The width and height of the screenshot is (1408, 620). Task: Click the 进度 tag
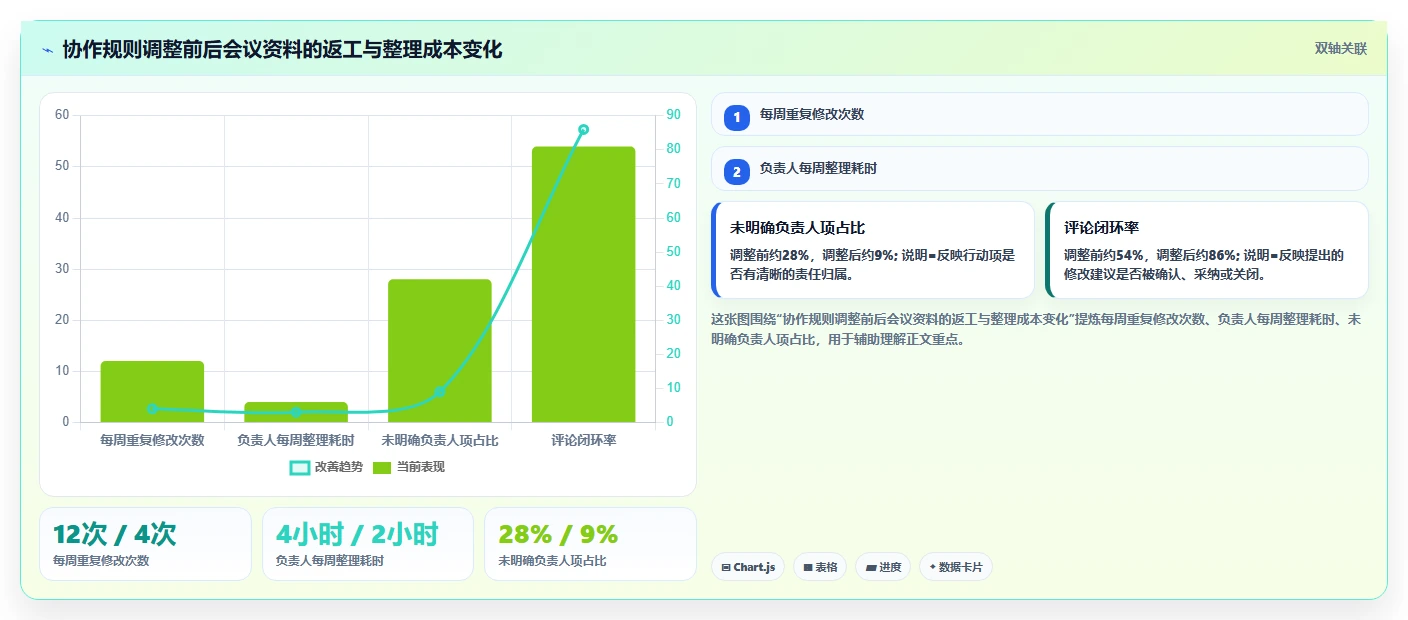(x=883, y=567)
